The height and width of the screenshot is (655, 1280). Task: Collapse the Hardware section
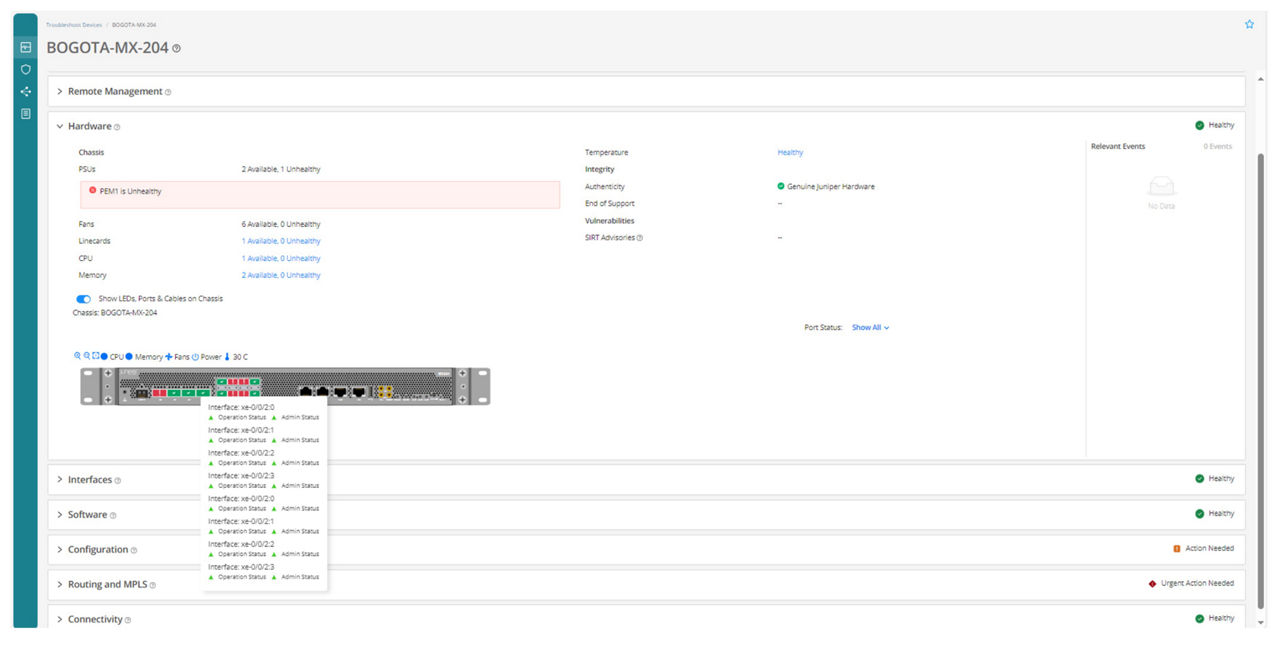(x=59, y=126)
